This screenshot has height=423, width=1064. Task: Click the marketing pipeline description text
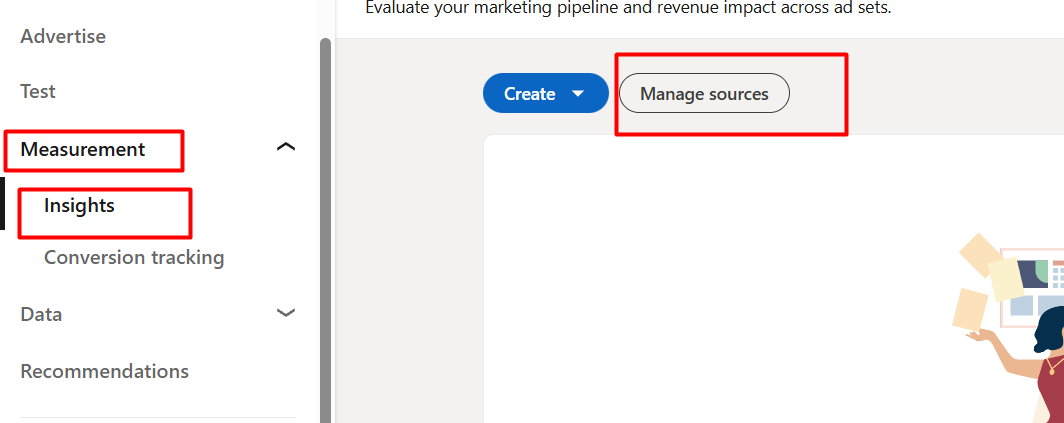click(x=627, y=8)
